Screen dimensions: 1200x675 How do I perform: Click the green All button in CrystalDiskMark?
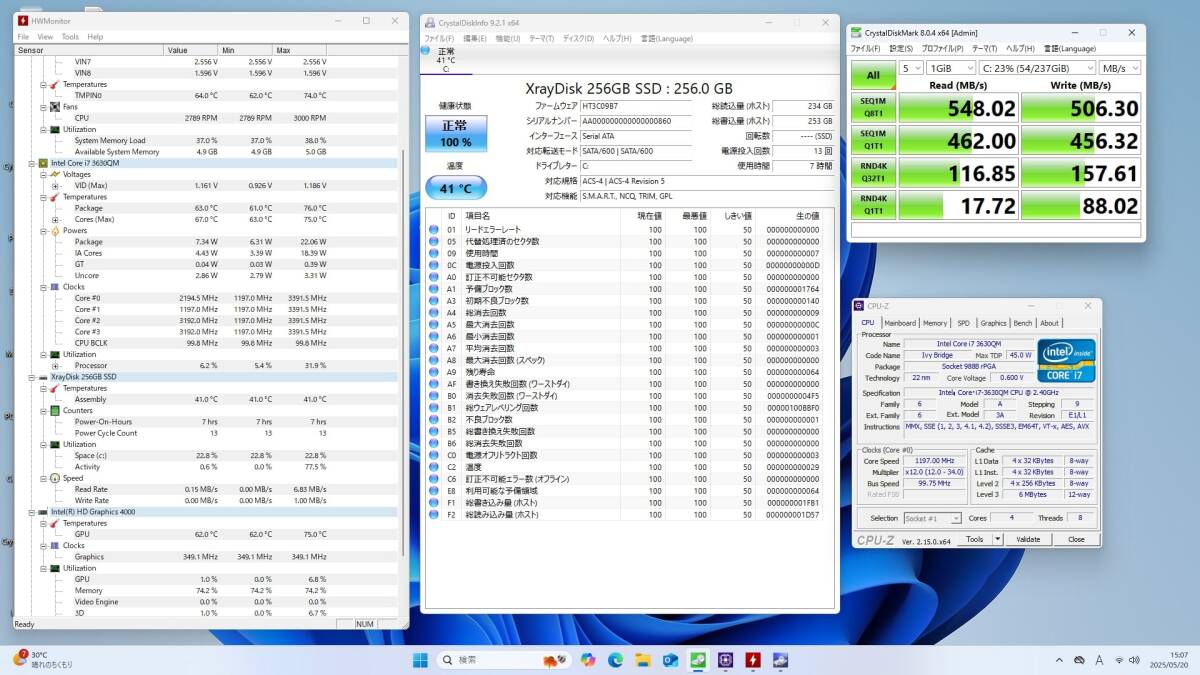[x=873, y=75]
